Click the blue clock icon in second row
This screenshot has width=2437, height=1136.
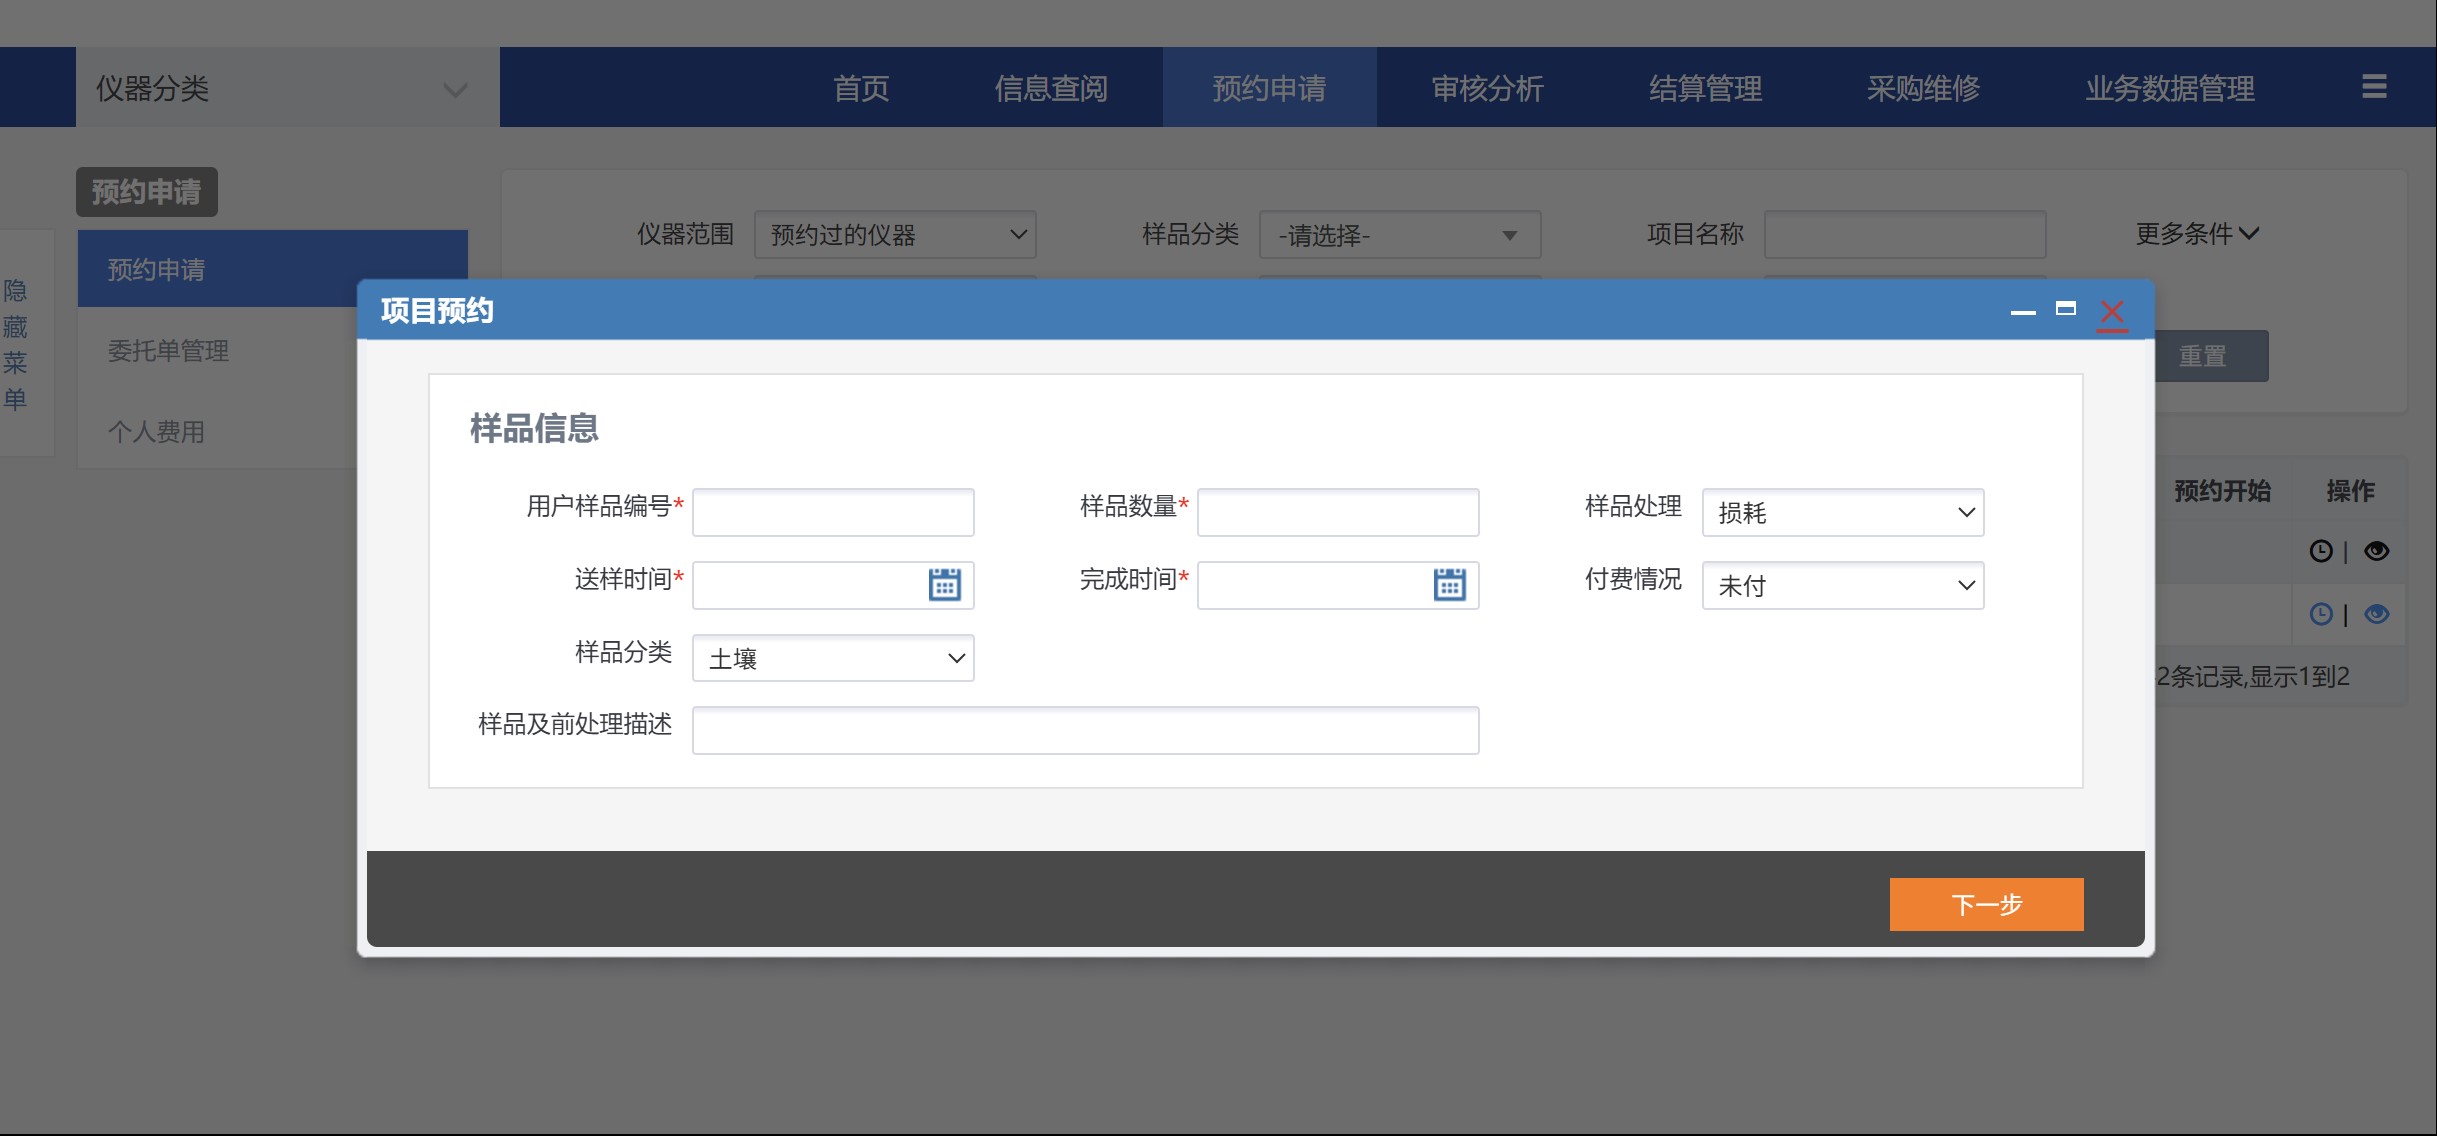[x=2321, y=614]
